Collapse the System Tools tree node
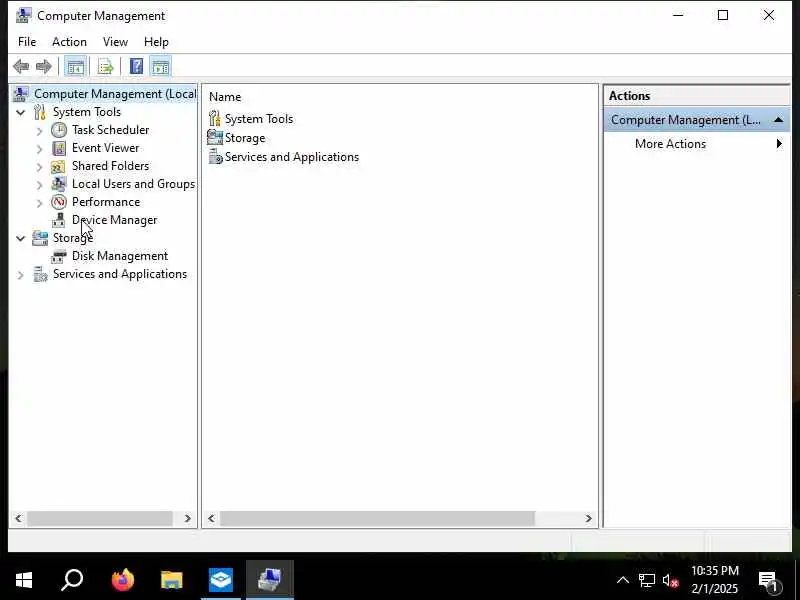800x600 pixels. [x=20, y=112]
